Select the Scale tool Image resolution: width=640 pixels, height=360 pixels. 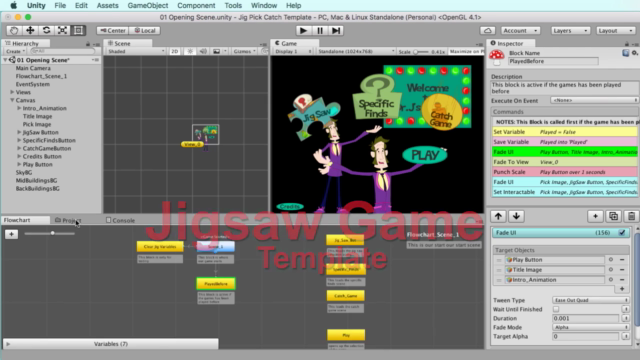coord(62,30)
